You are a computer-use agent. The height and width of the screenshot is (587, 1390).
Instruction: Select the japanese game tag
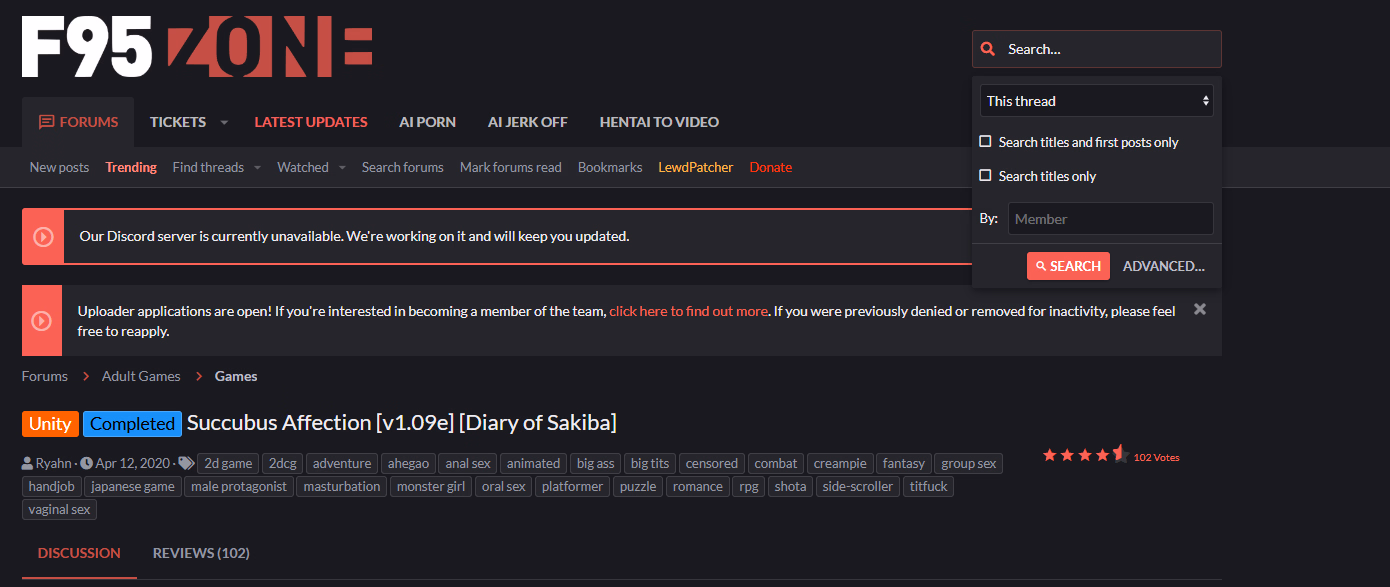click(x=133, y=486)
